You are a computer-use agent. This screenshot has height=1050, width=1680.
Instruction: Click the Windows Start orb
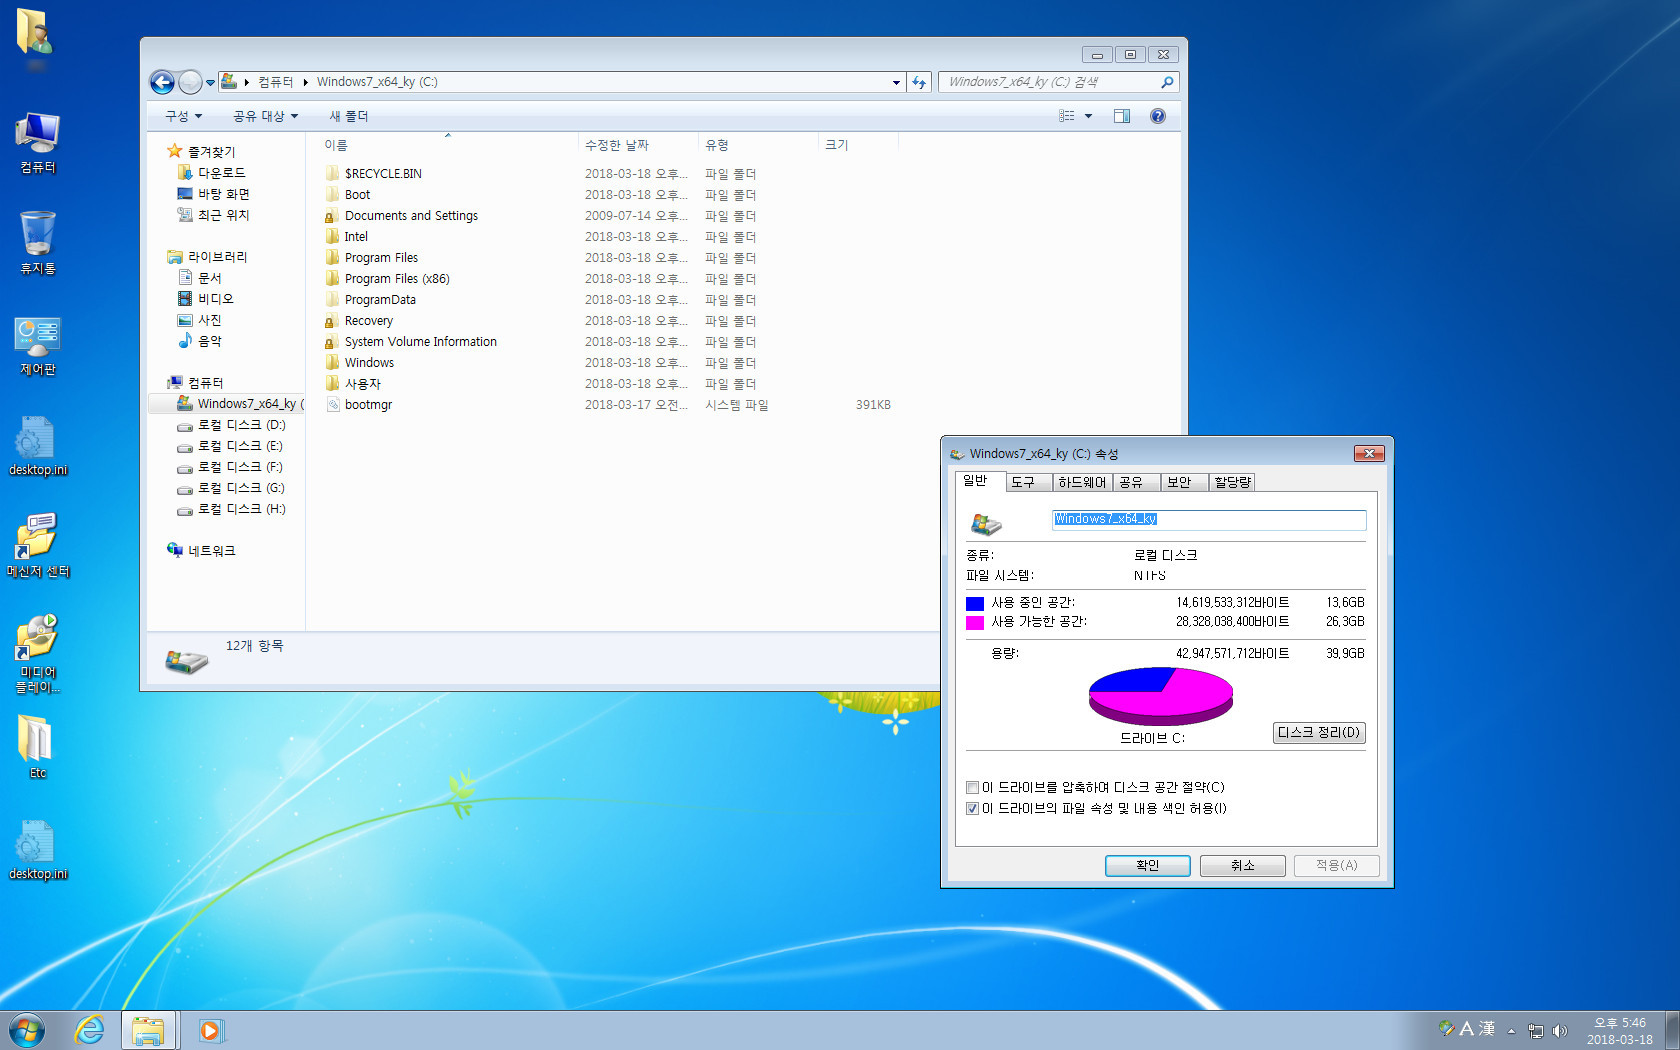26,1030
